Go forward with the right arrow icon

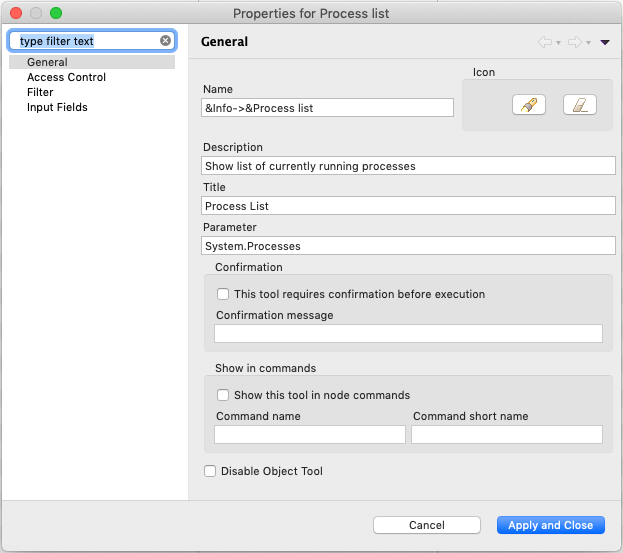[575, 42]
